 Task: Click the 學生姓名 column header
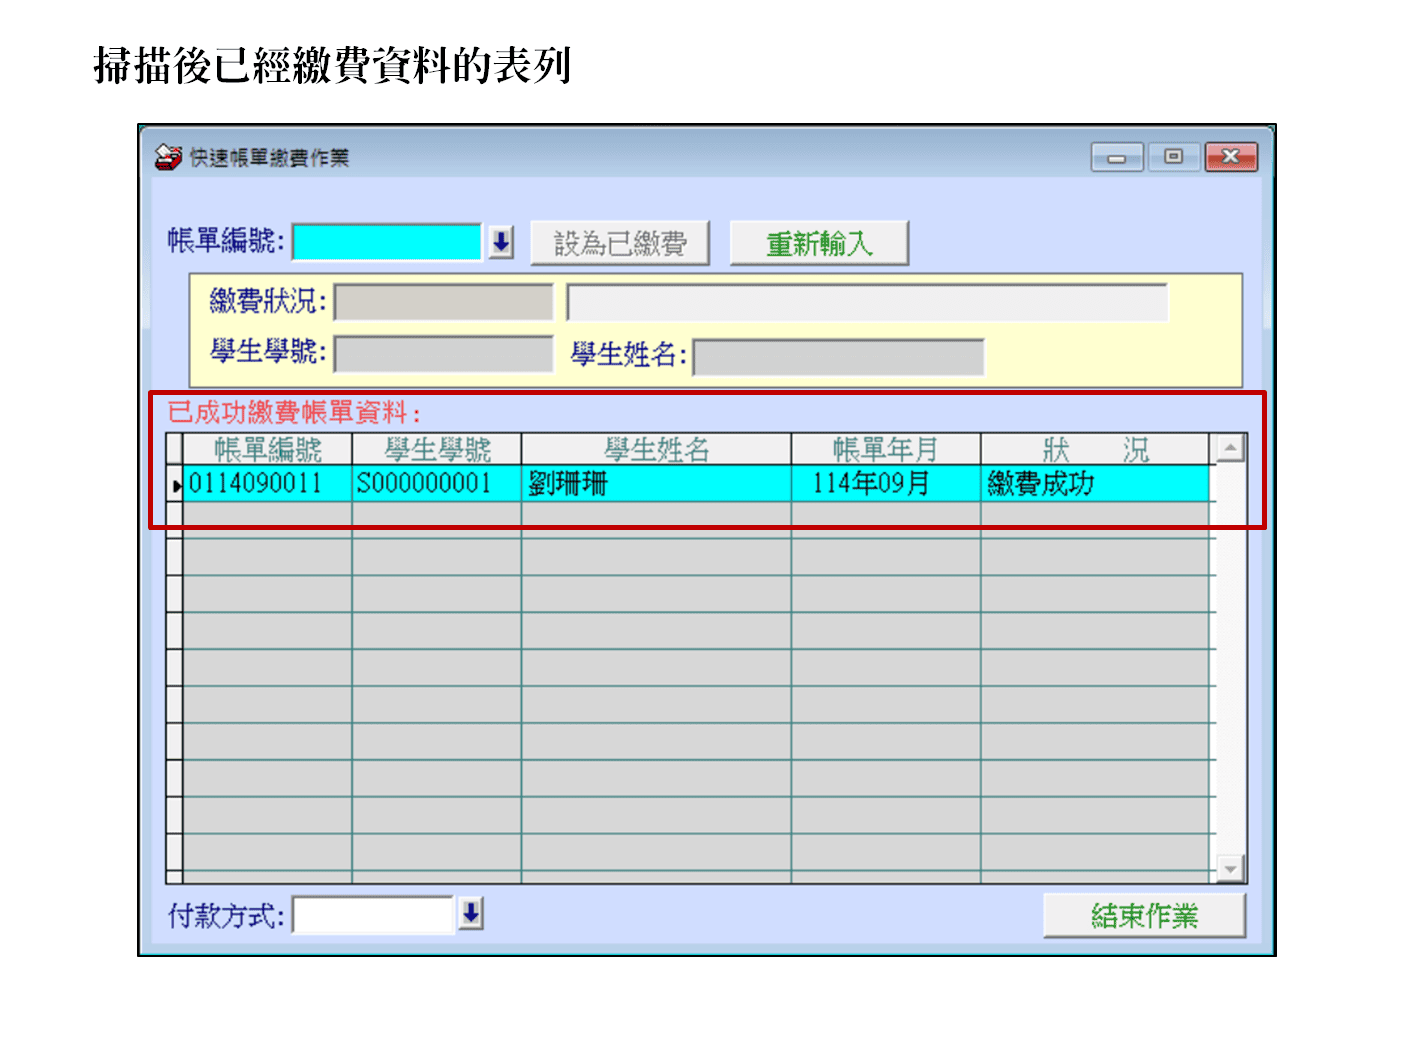(x=656, y=450)
